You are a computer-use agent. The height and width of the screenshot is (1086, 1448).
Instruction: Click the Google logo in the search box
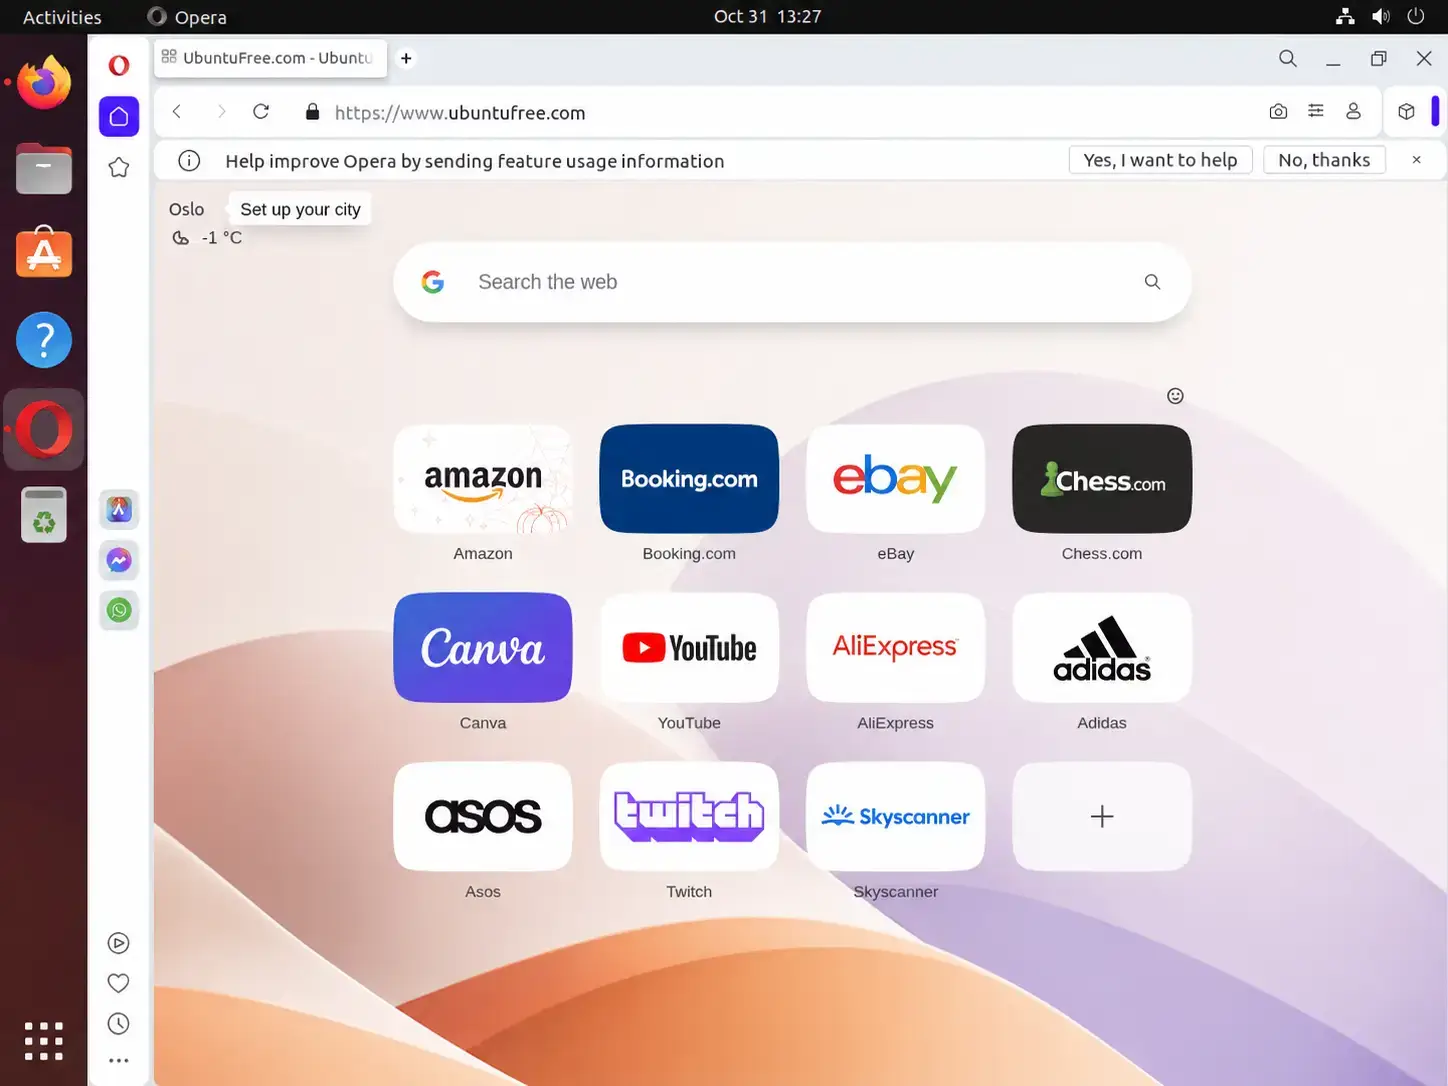(433, 282)
